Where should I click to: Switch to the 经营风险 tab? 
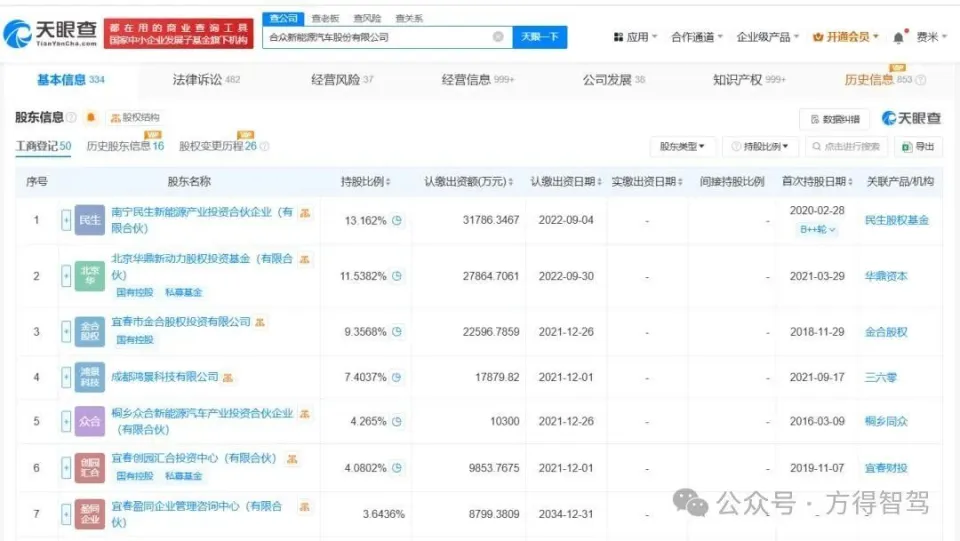pyautogui.click(x=342, y=80)
